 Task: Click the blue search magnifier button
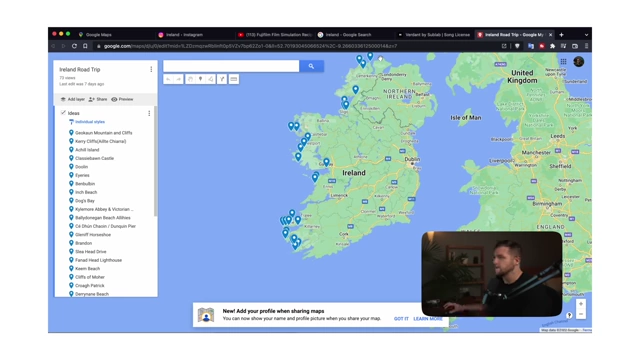pos(311,66)
